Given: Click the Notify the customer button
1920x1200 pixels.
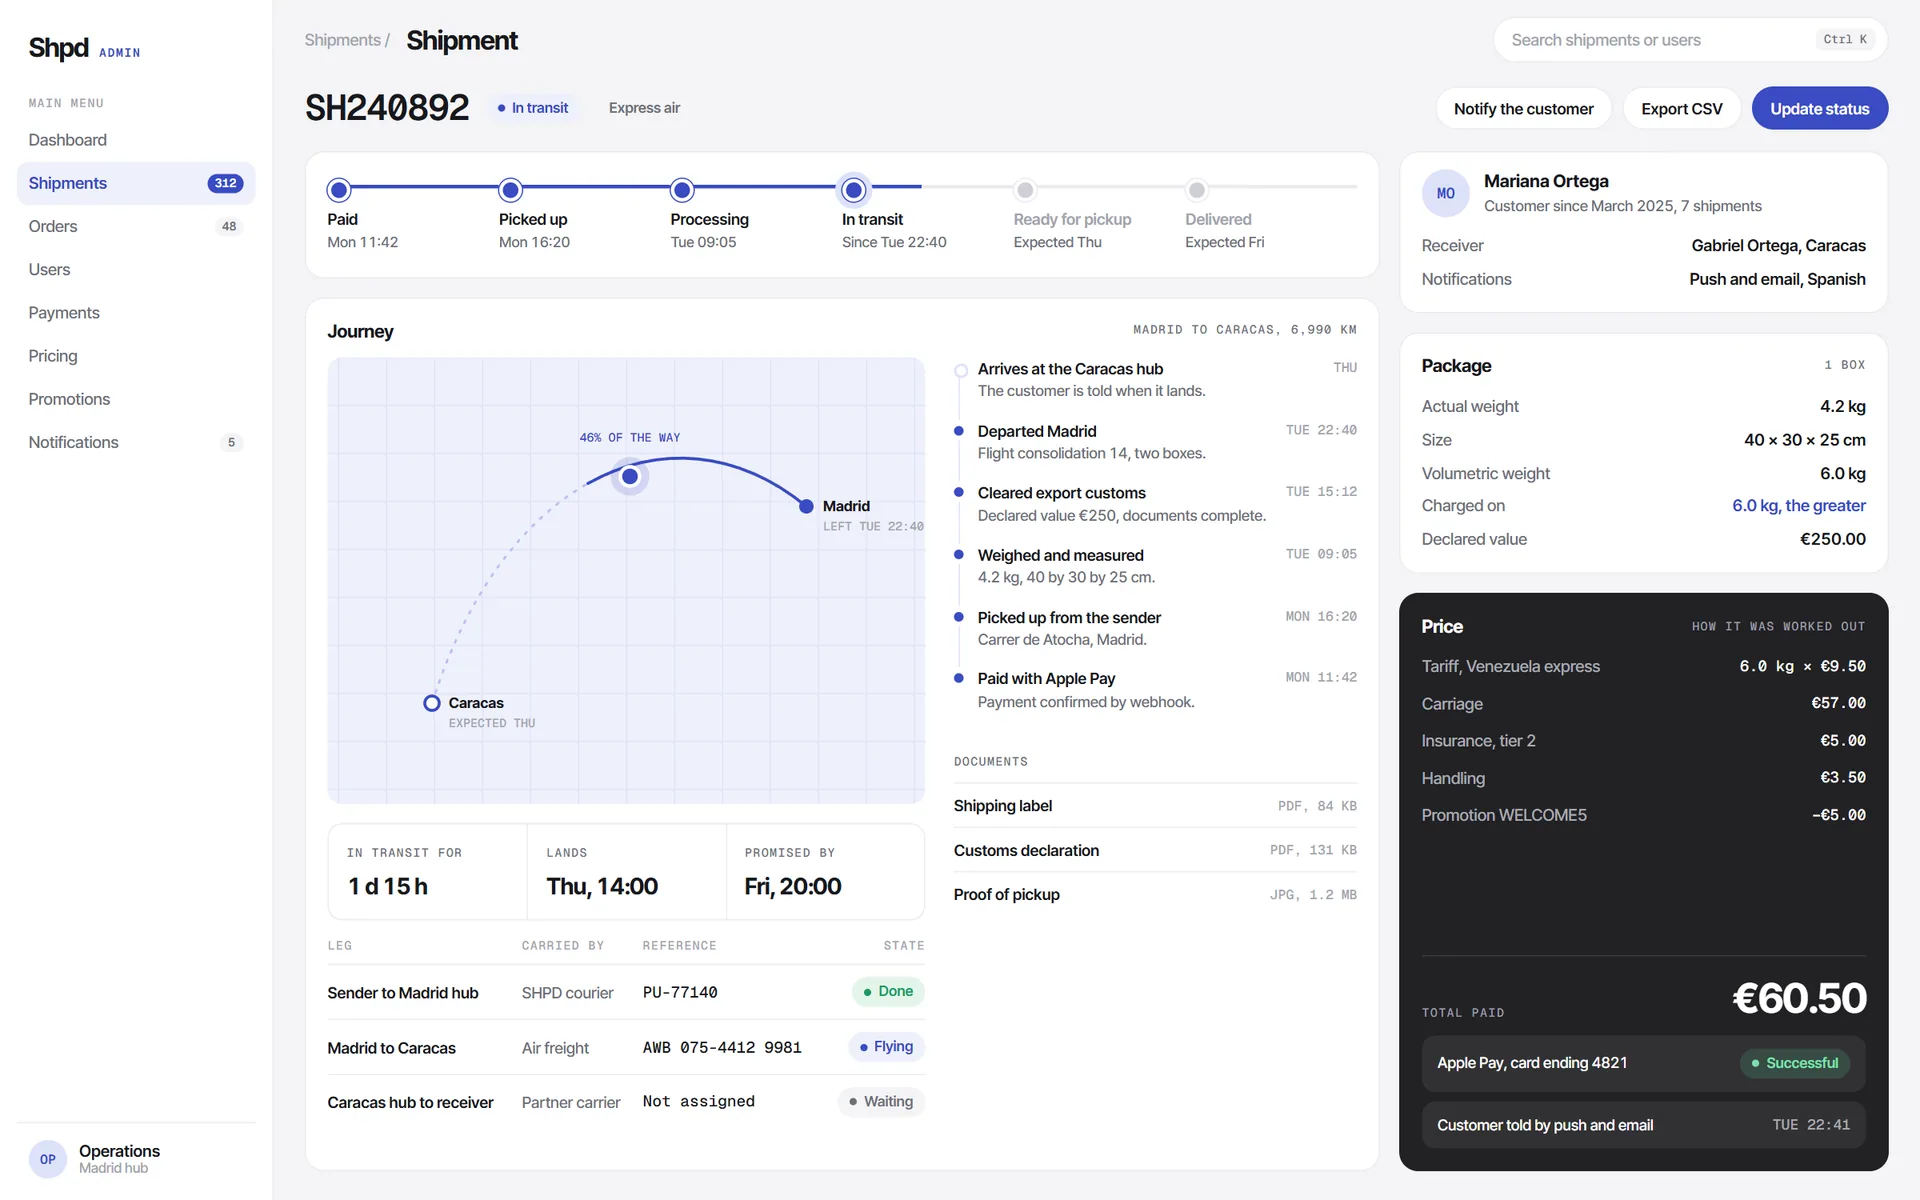Looking at the screenshot, I should [x=1523, y=108].
